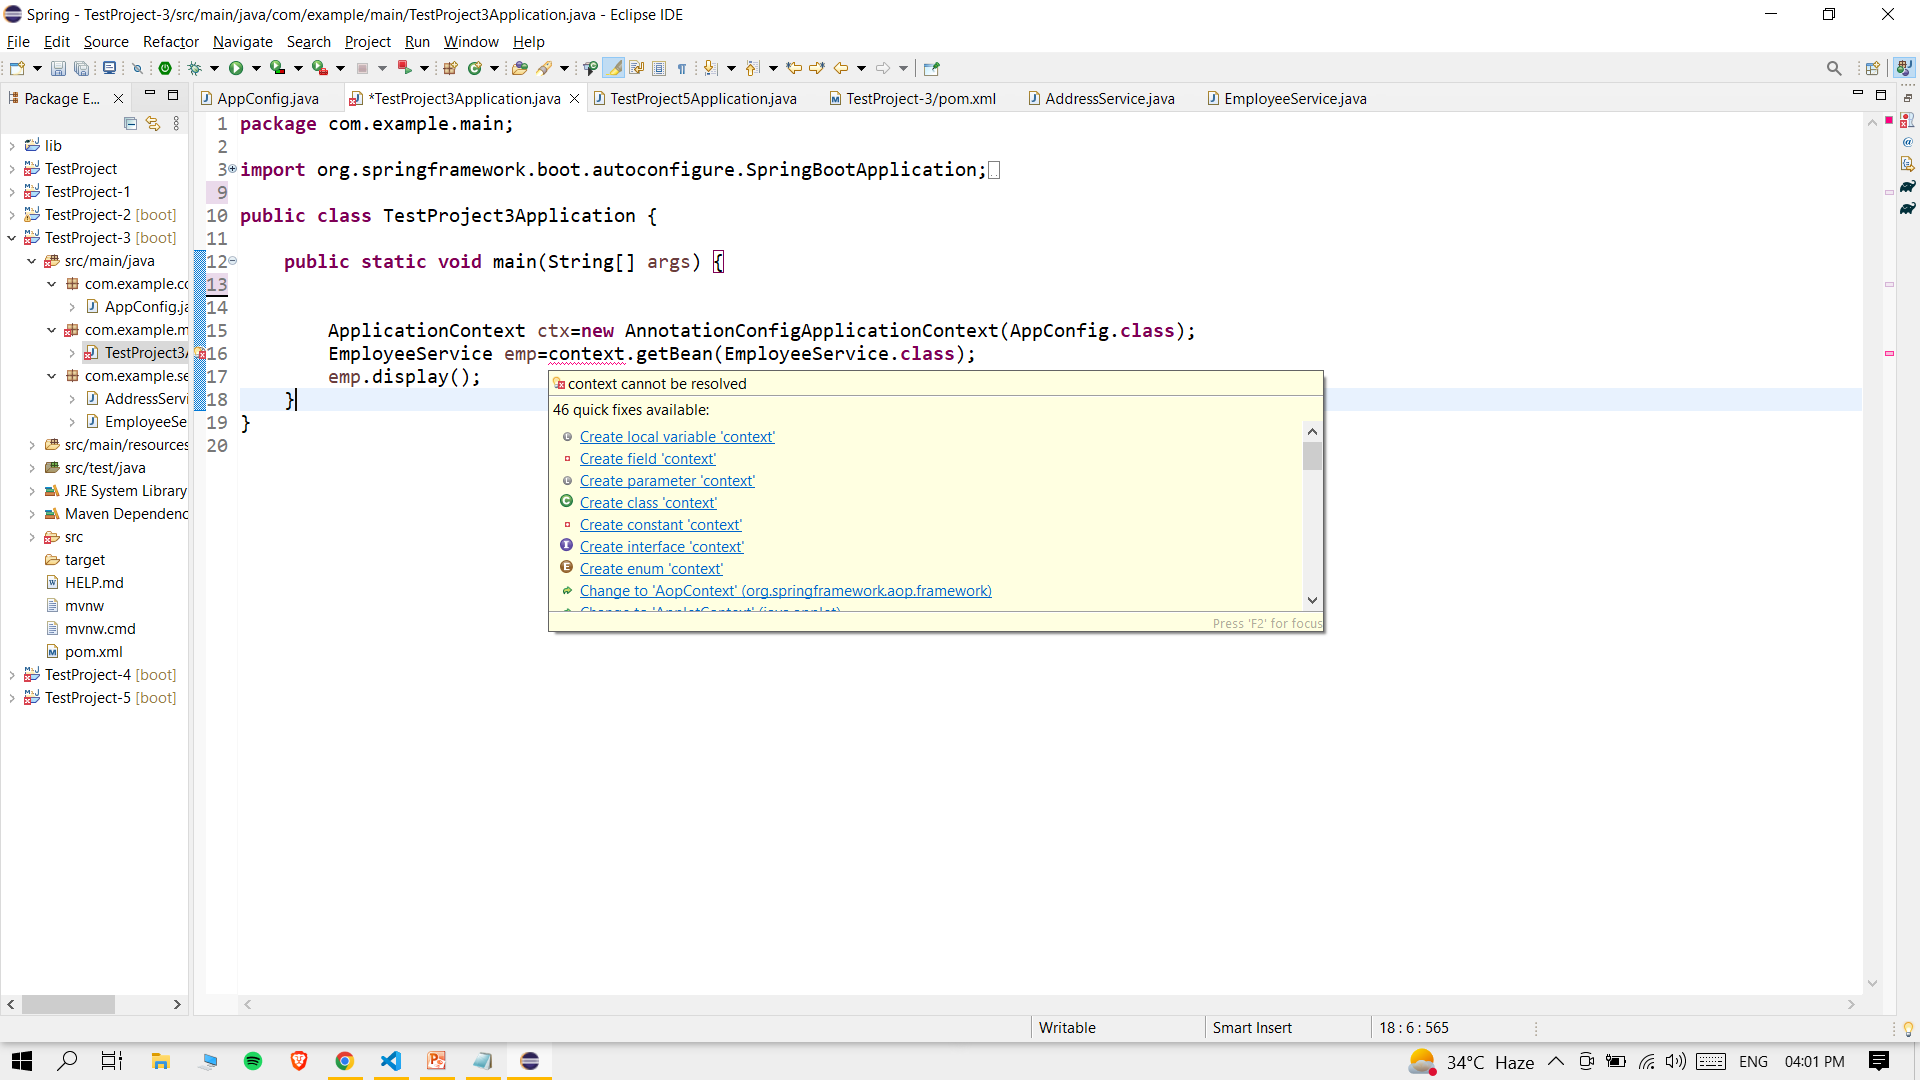Click the Pin Editor icon
The width and height of the screenshot is (1920, 1080).
pos(932,68)
